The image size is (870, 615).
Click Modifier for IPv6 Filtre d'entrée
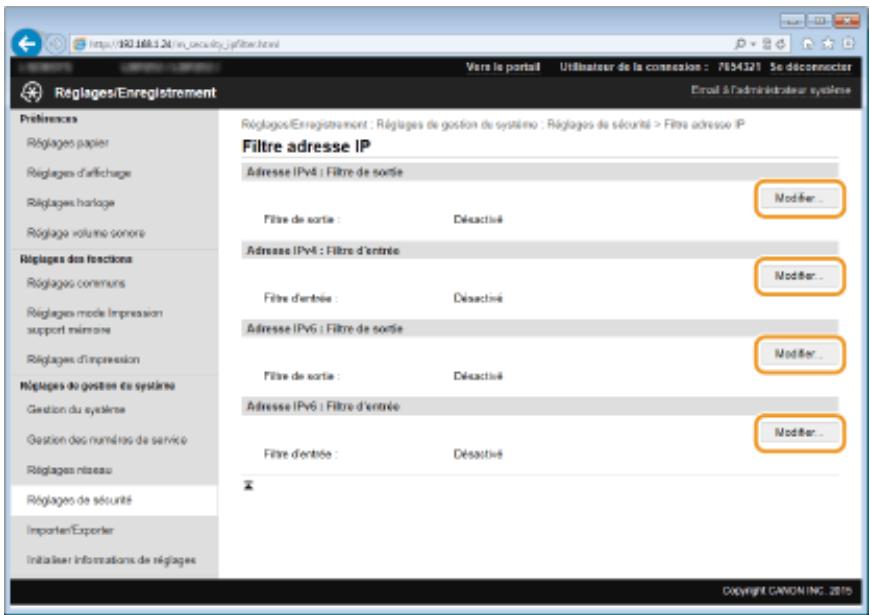tap(799, 432)
